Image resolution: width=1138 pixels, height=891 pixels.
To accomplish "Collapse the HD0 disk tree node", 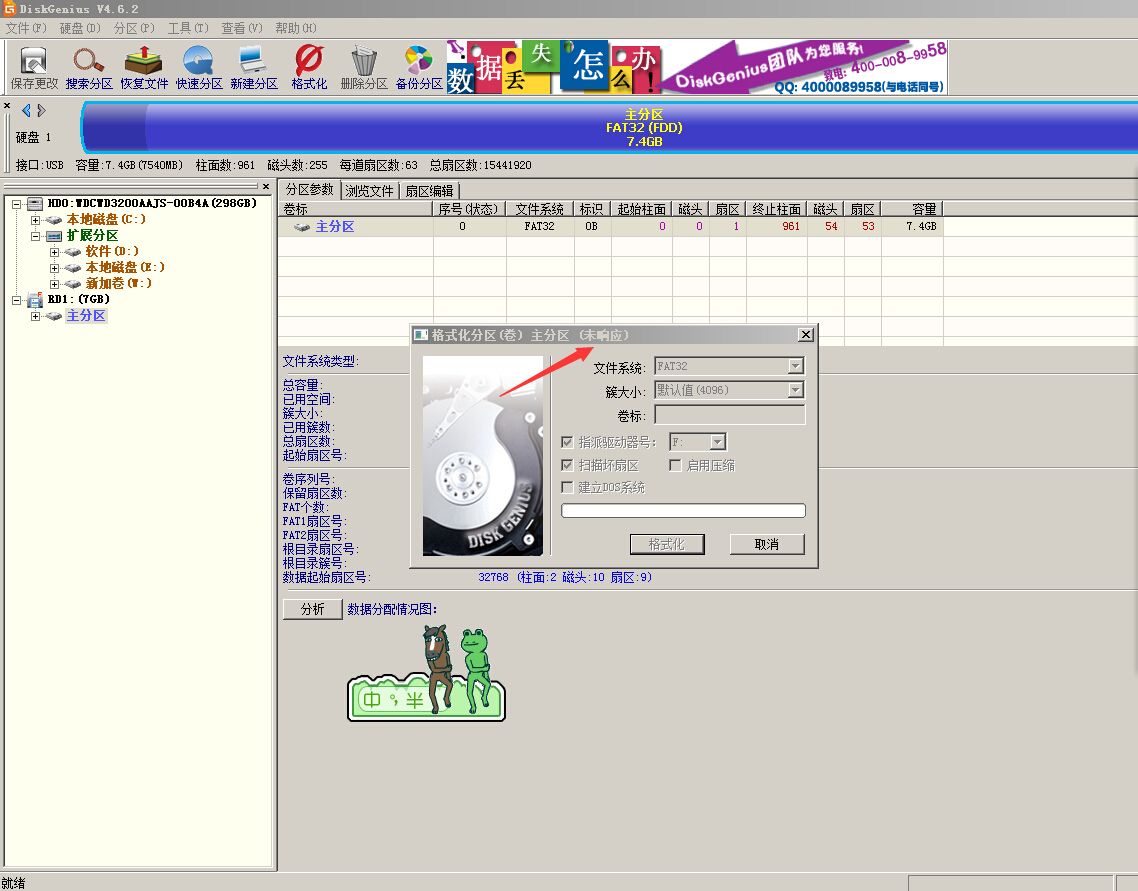I will (x=16, y=204).
